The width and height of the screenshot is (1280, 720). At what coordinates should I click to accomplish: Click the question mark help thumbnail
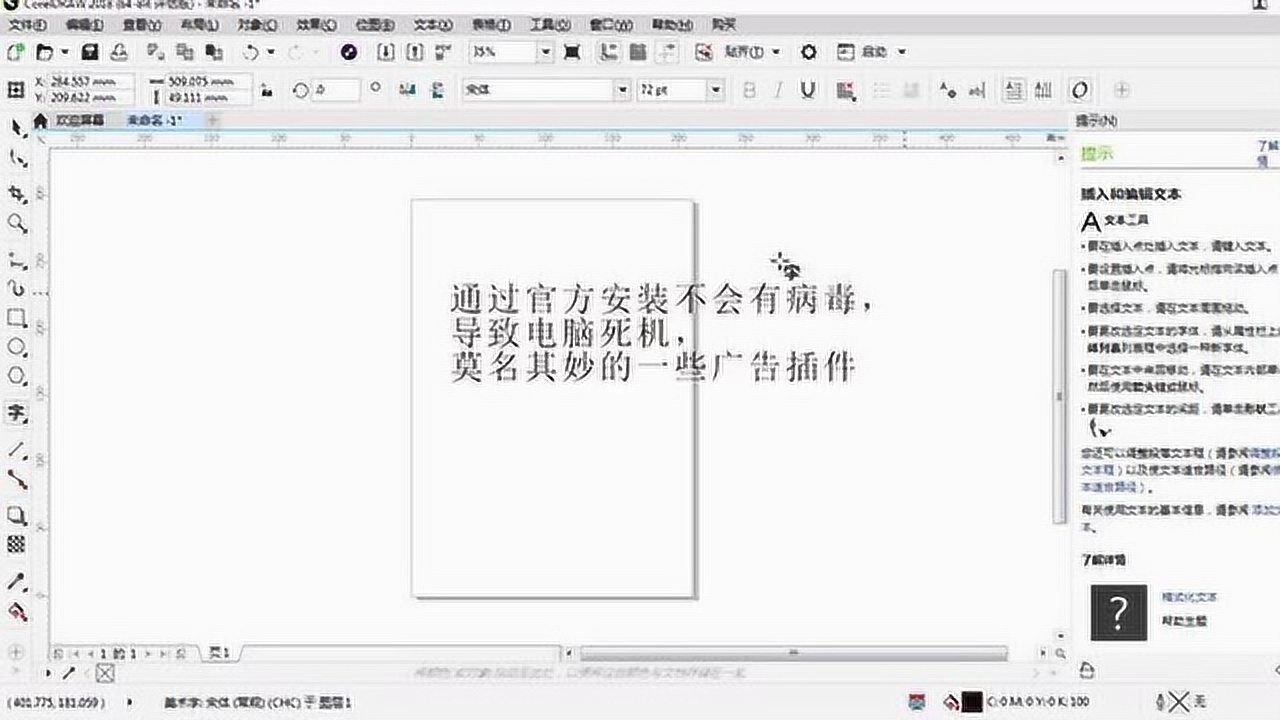(x=1118, y=612)
